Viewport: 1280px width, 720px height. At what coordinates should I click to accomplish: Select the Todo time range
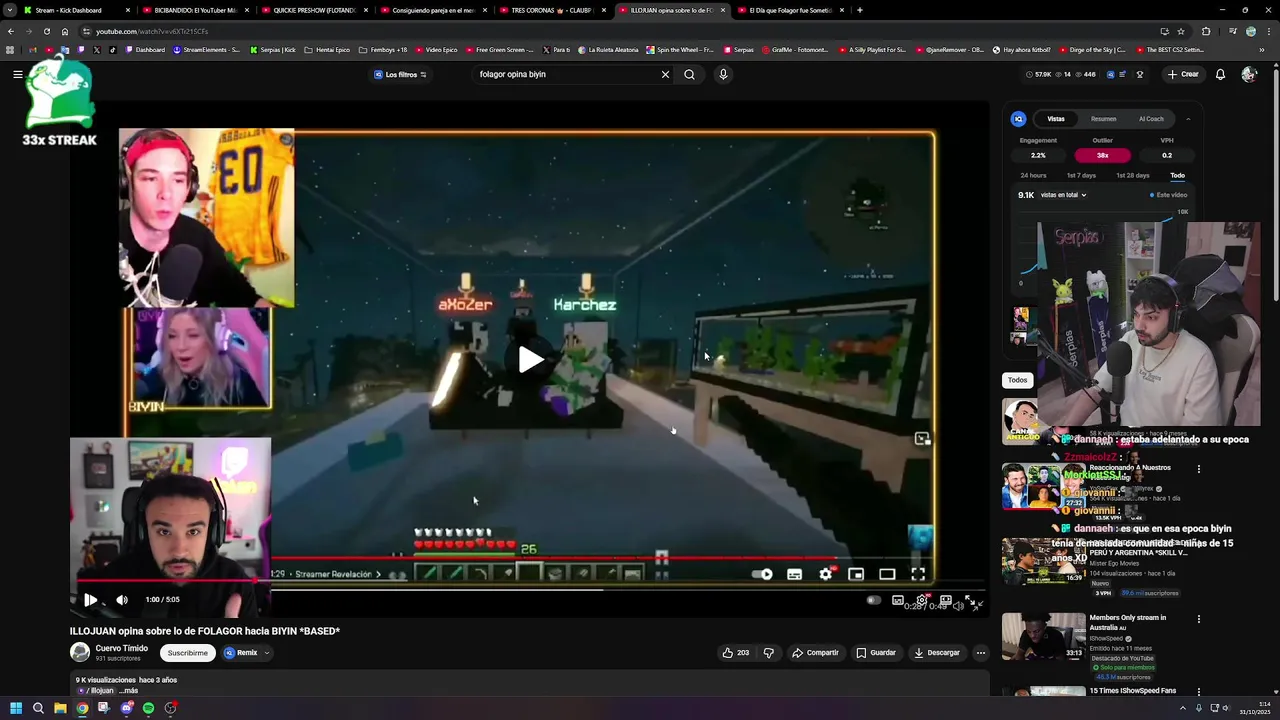pyautogui.click(x=1178, y=176)
